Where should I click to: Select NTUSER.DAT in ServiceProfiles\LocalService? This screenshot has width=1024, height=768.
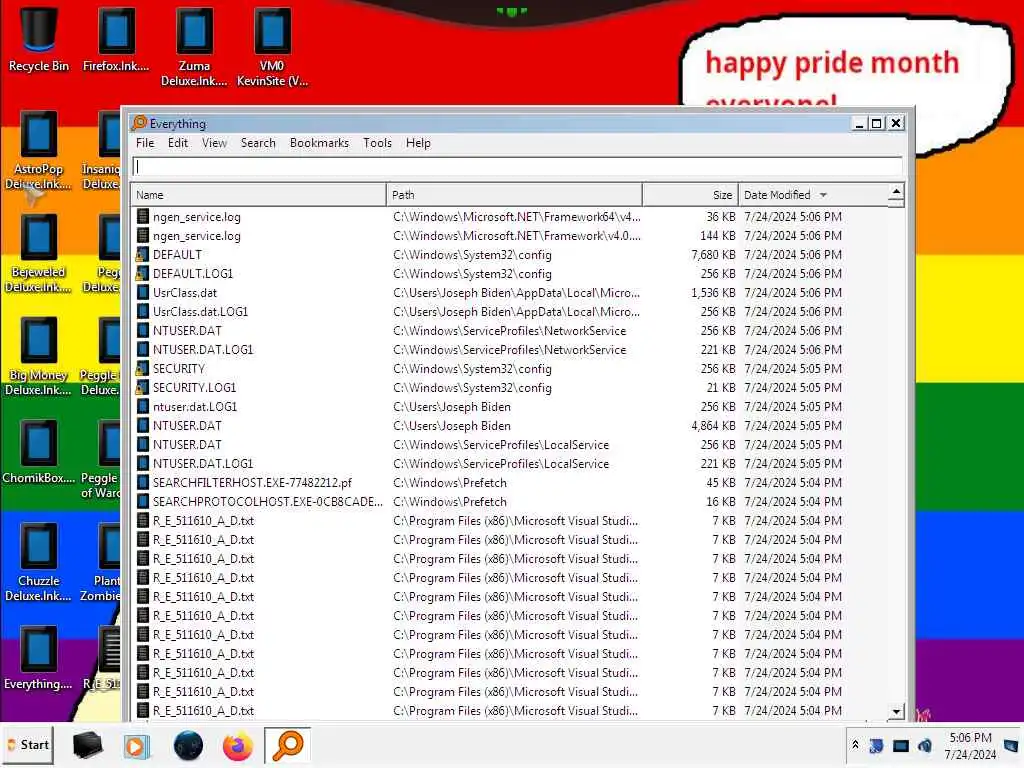click(509, 444)
